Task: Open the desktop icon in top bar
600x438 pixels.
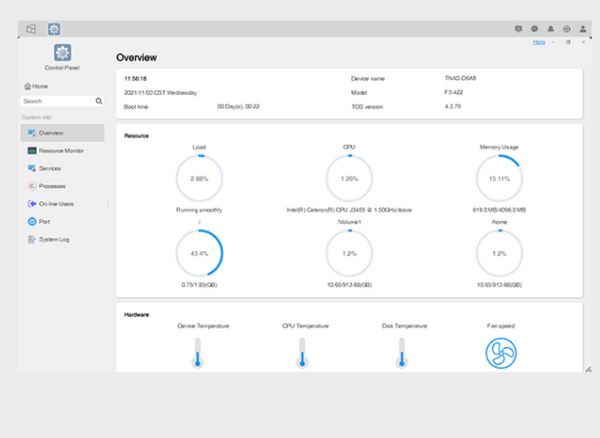Action: click(31, 29)
